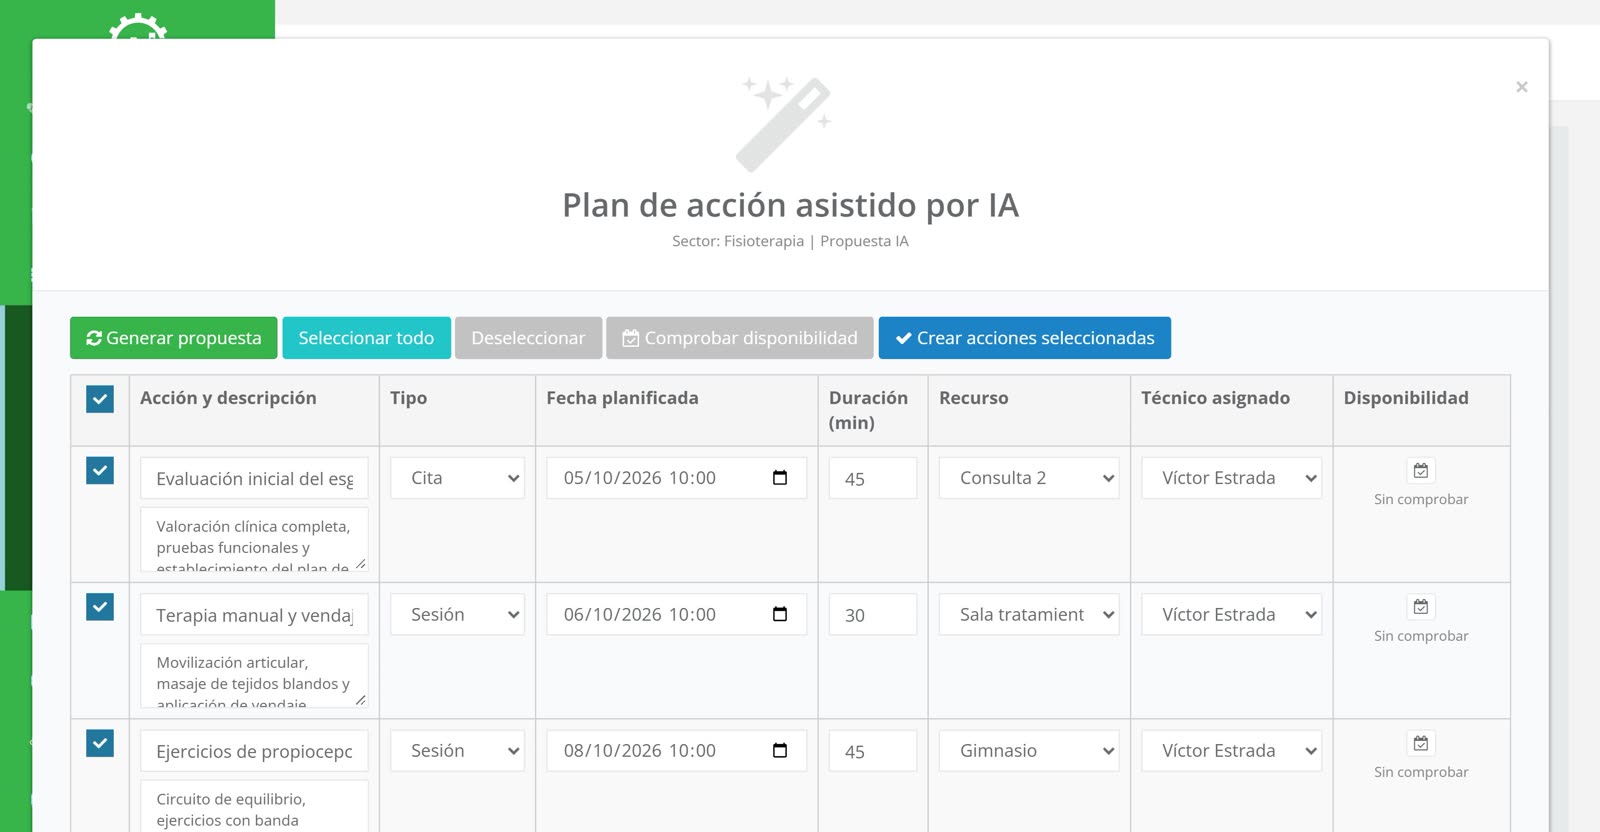
Task: Open the Sesión type dropdown in Terapia manual row
Action: pos(457,614)
